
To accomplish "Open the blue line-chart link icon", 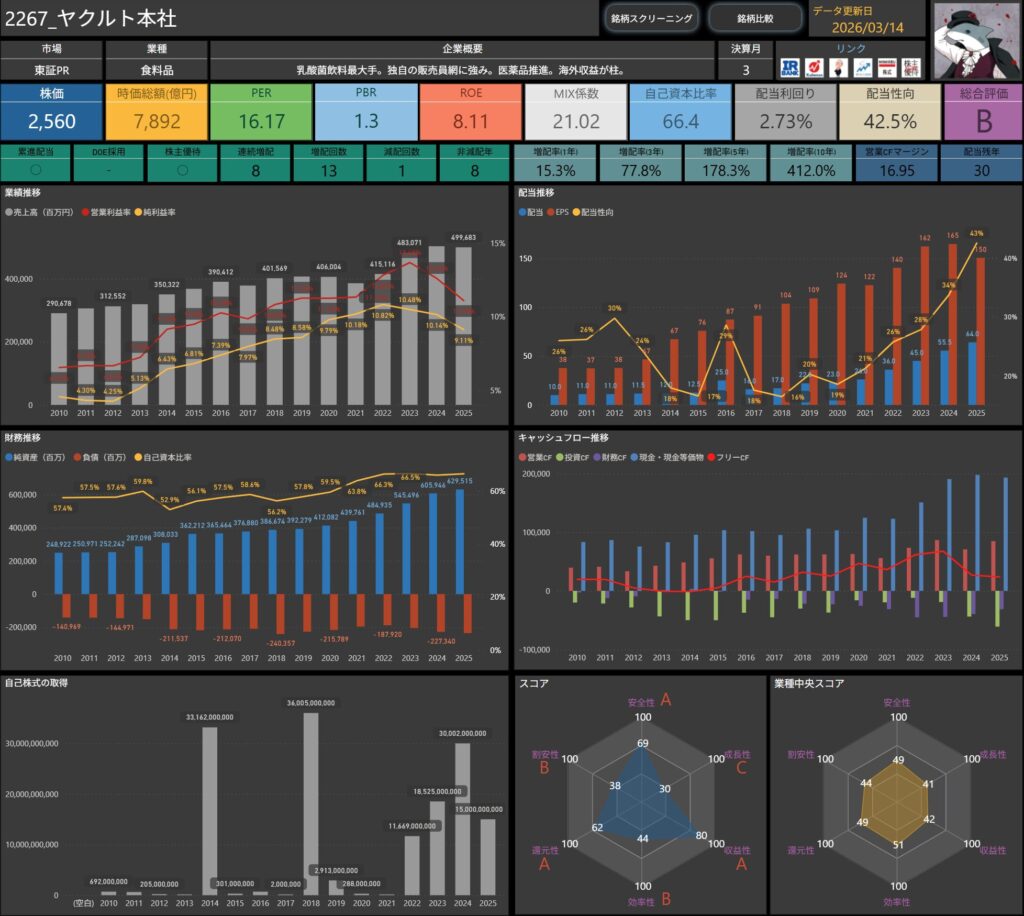I will pyautogui.click(x=861, y=67).
